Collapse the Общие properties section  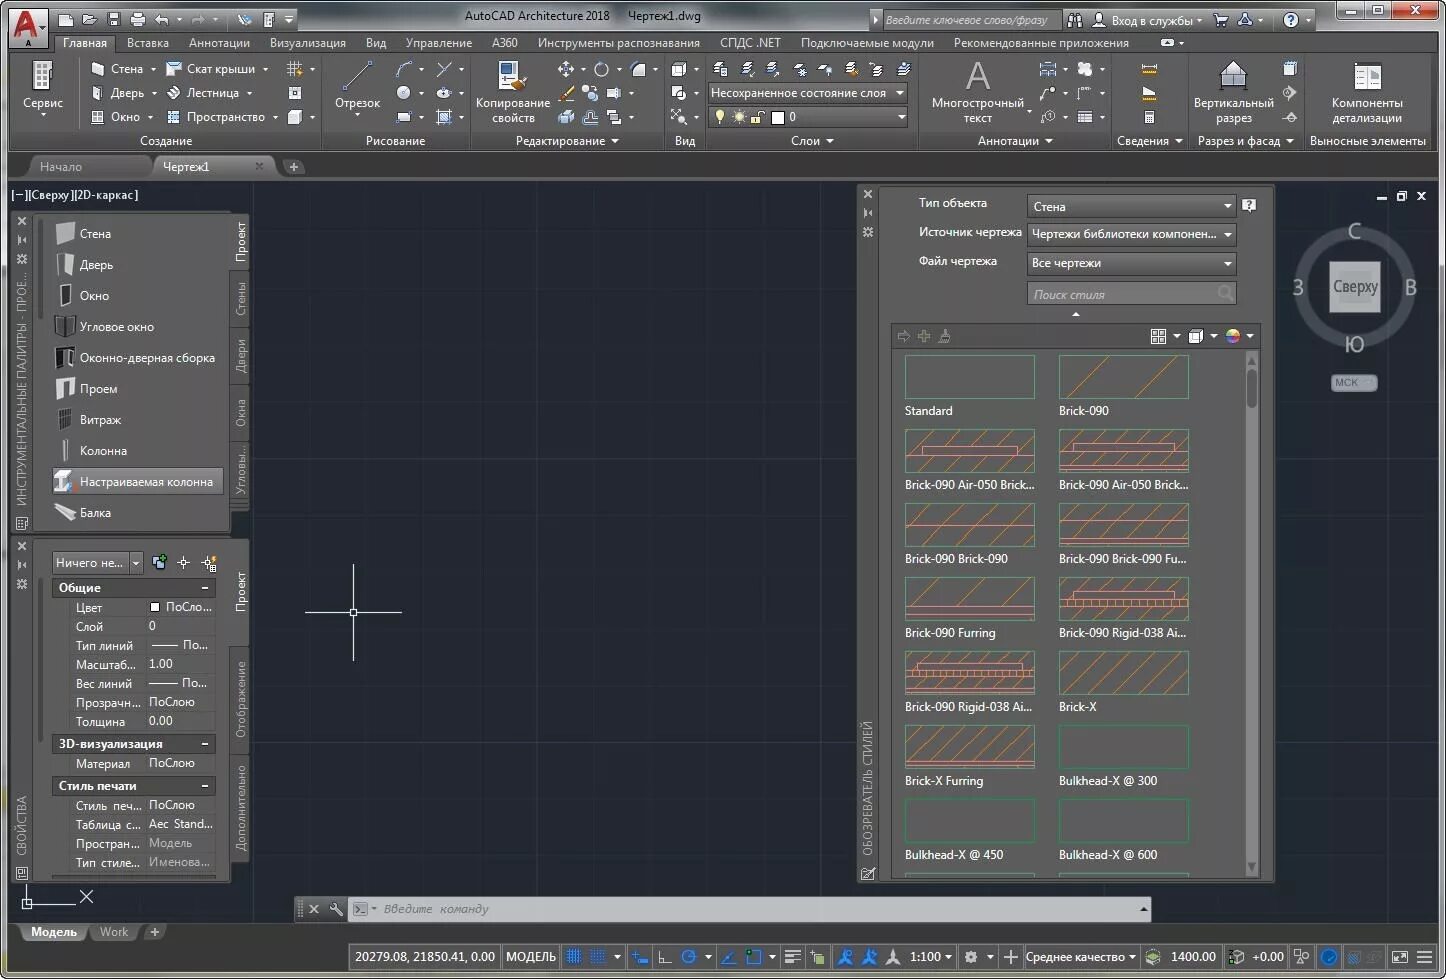pos(205,588)
